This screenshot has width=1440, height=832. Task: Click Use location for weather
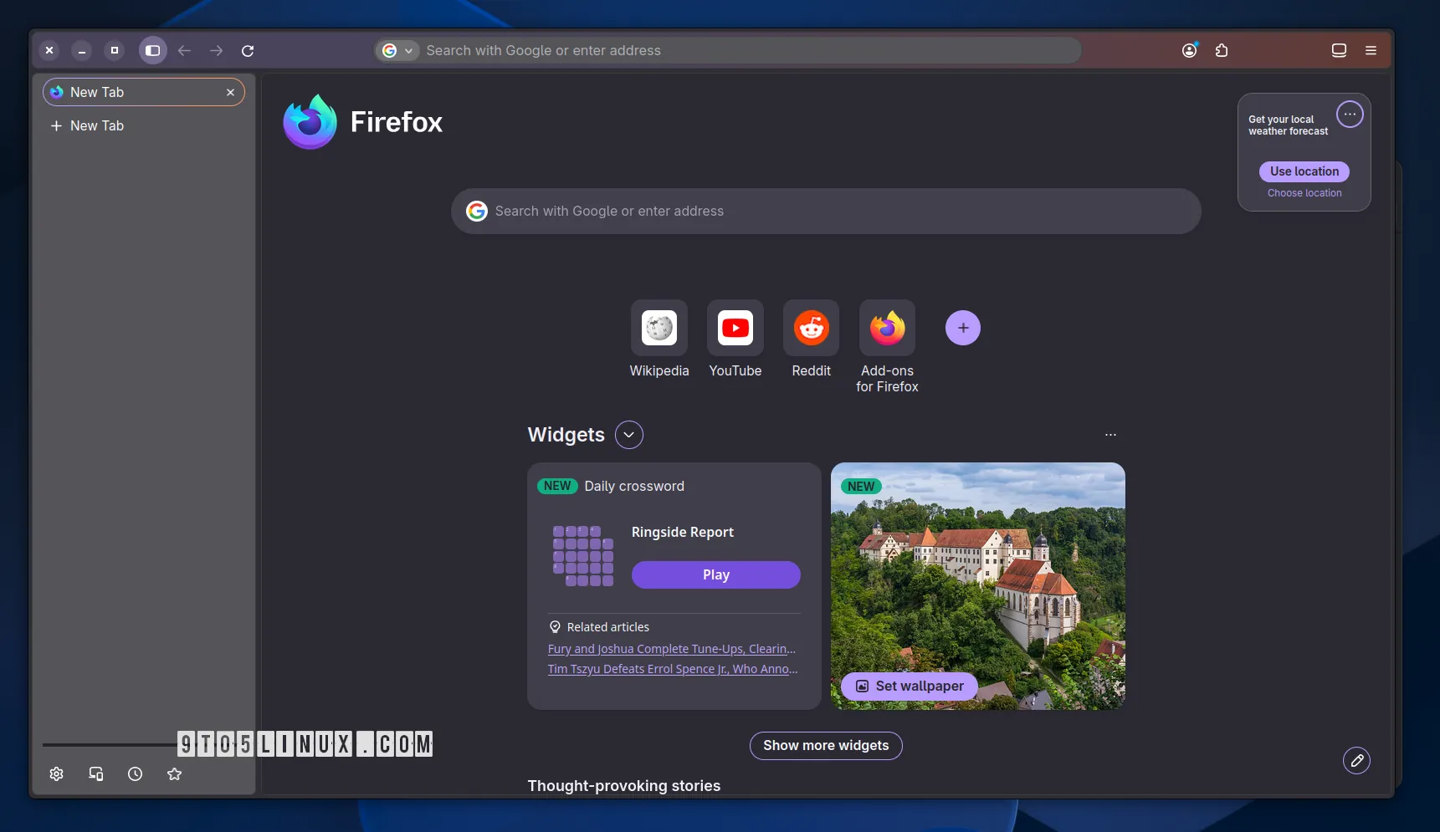coord(1304,172)
